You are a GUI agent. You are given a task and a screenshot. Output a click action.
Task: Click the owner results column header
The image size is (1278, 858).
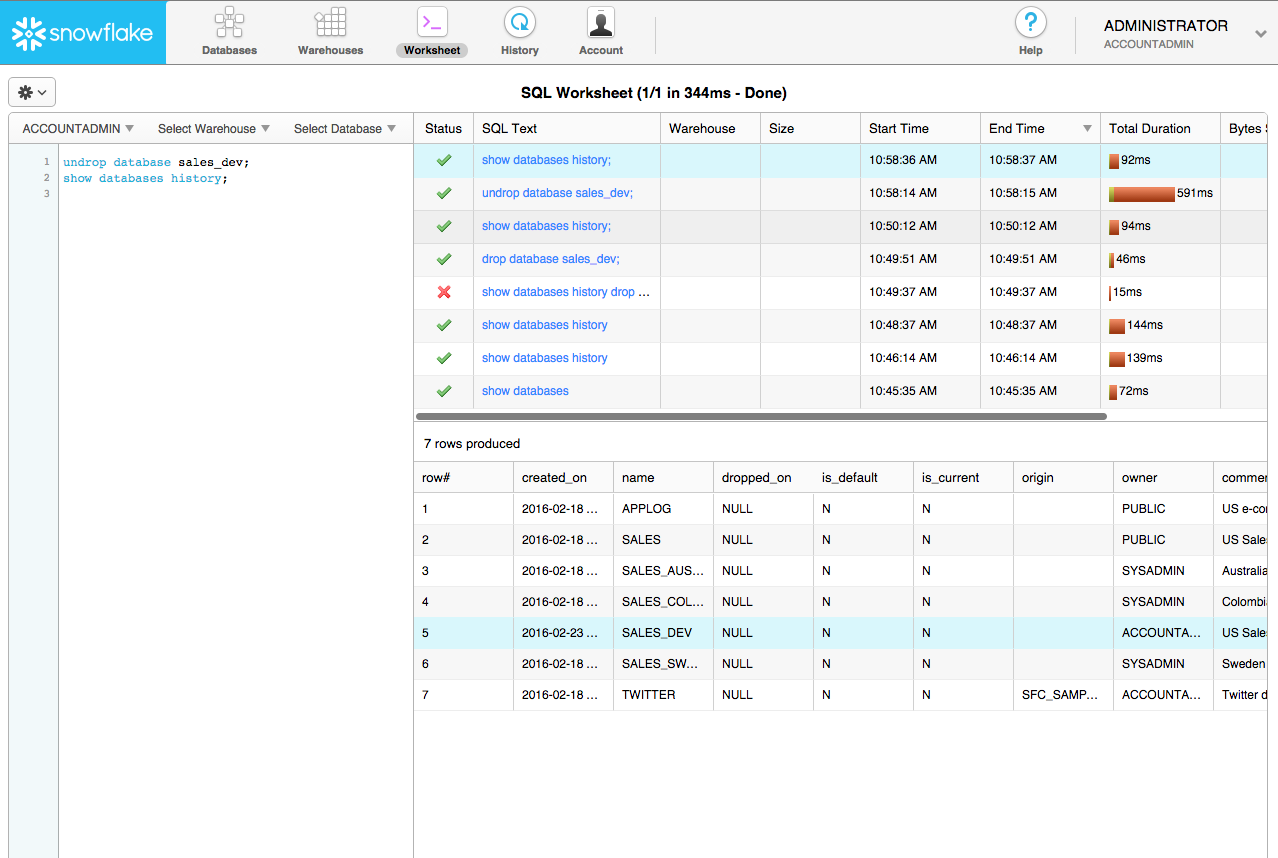pyautogui.click(x=1163, y=477)
